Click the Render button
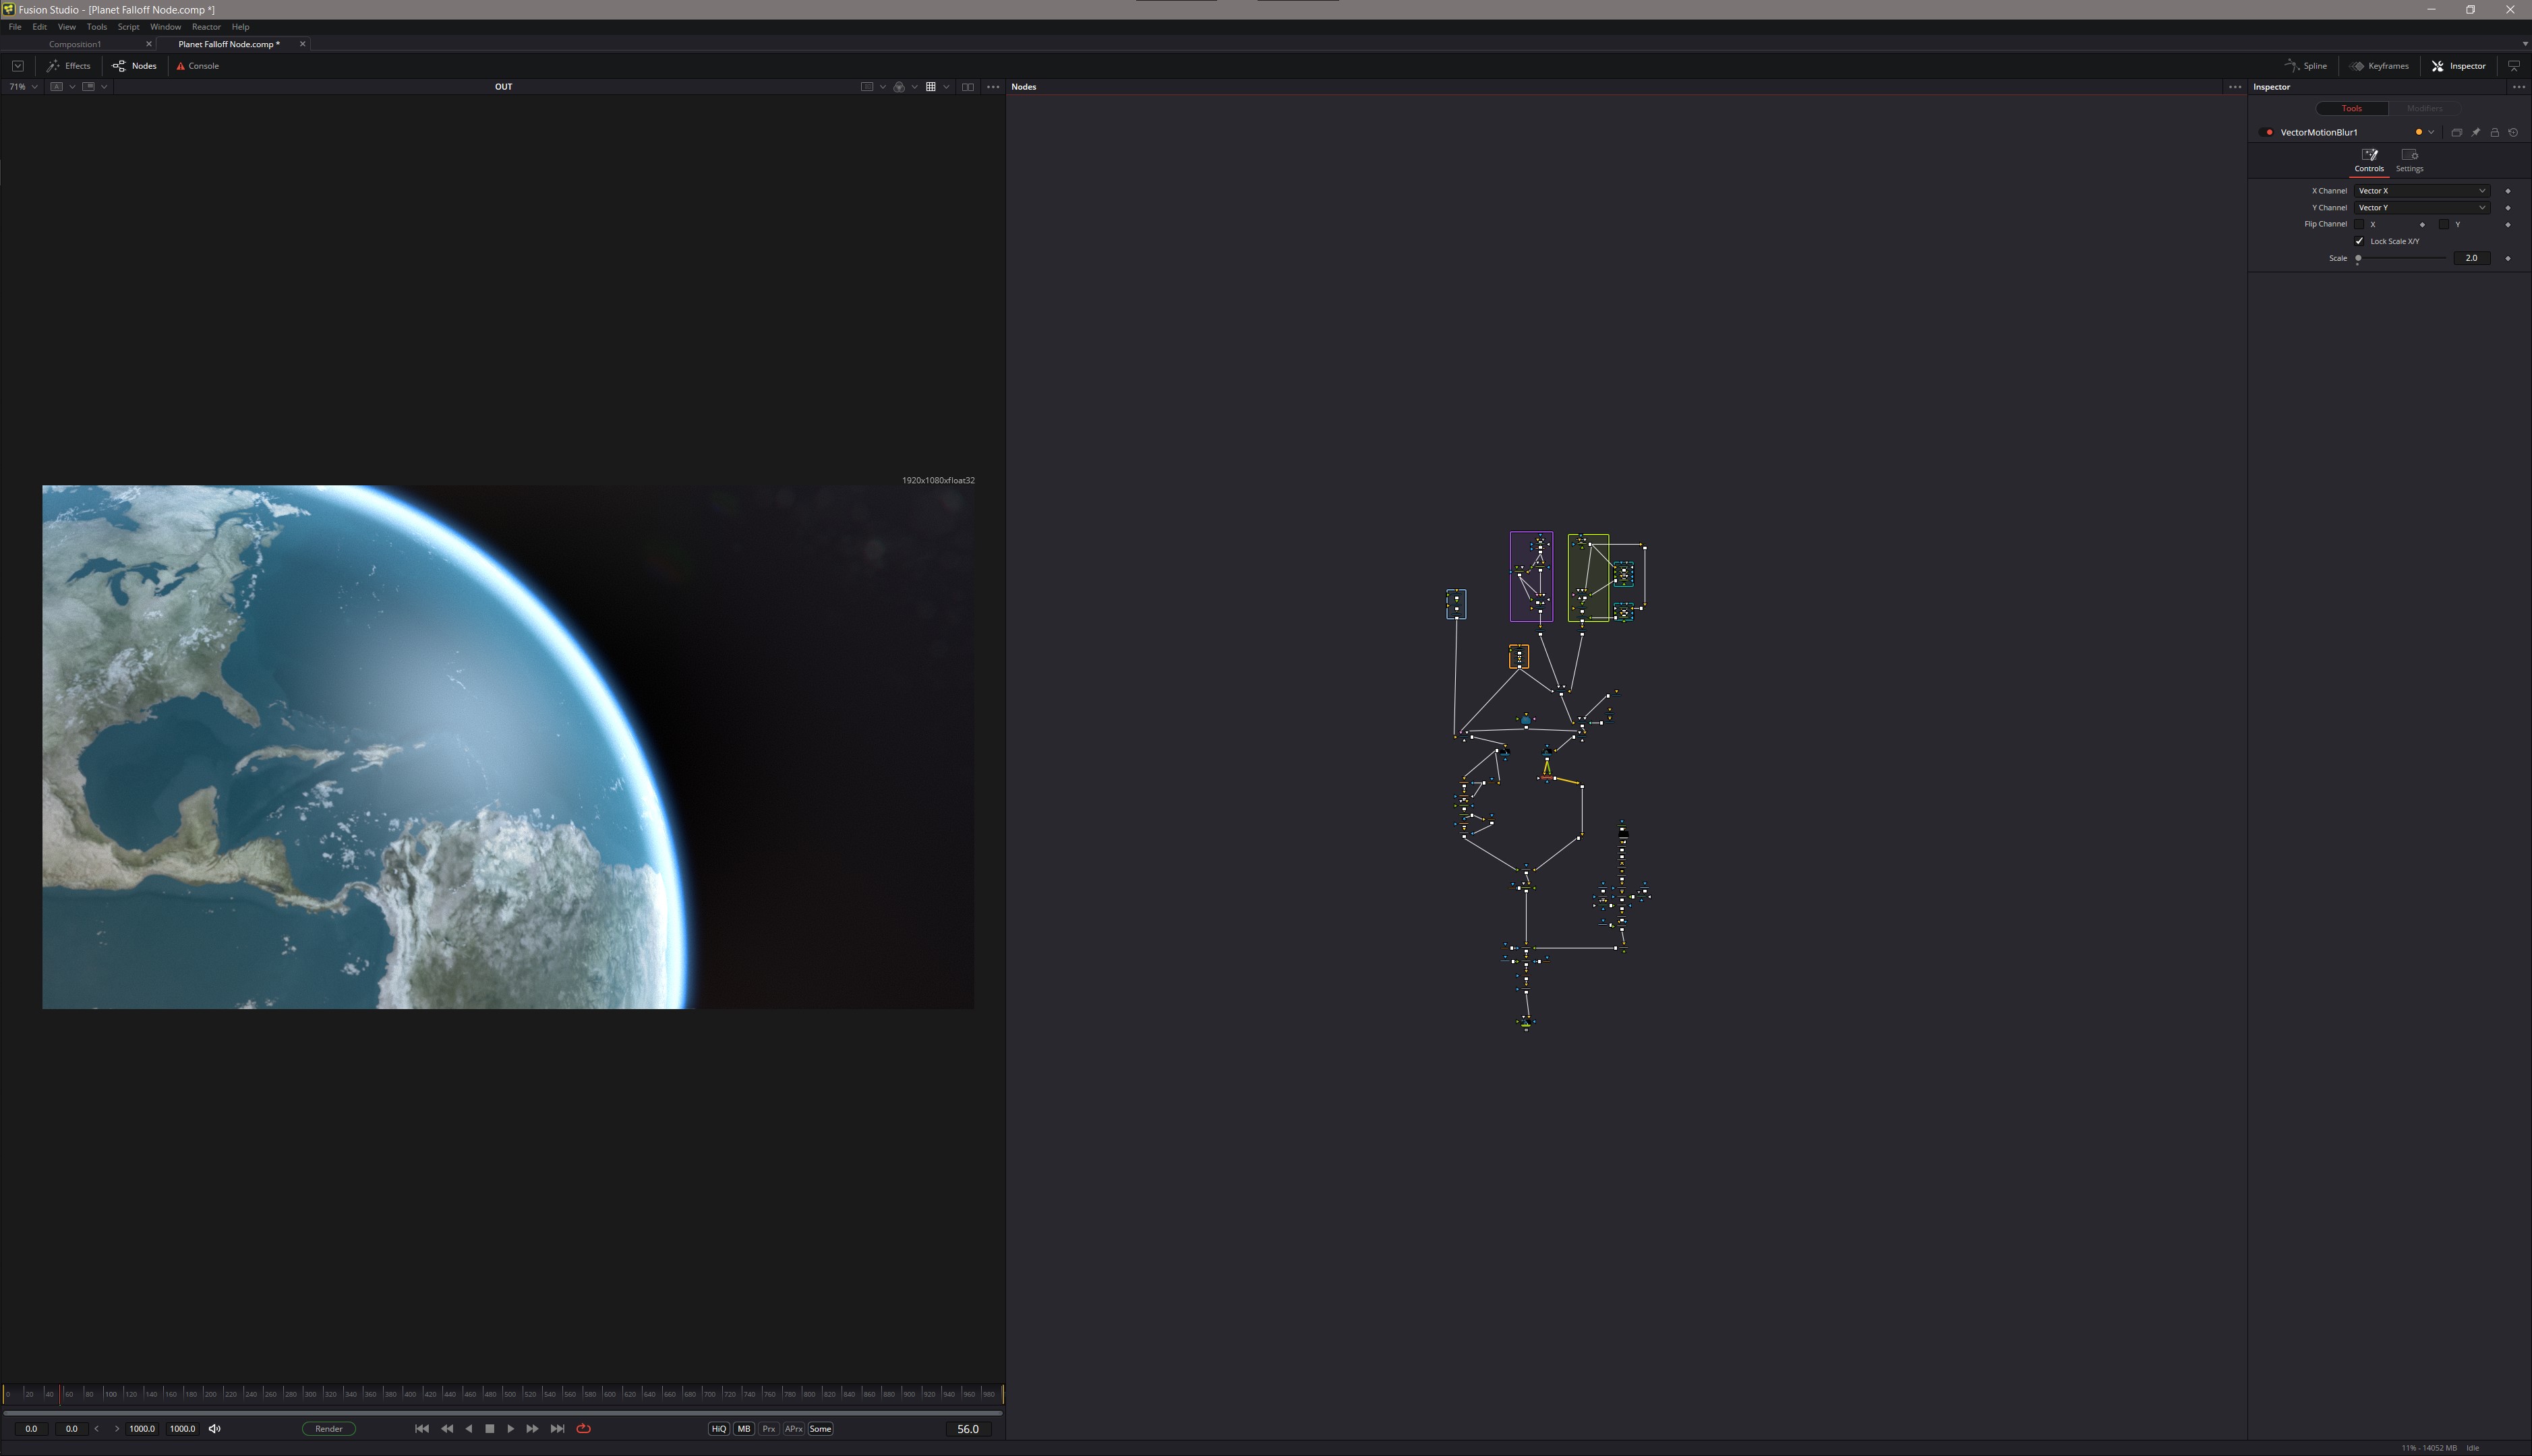Image resolution: width=2532 pixels, height=1456 pixels. coord(329,1429)
